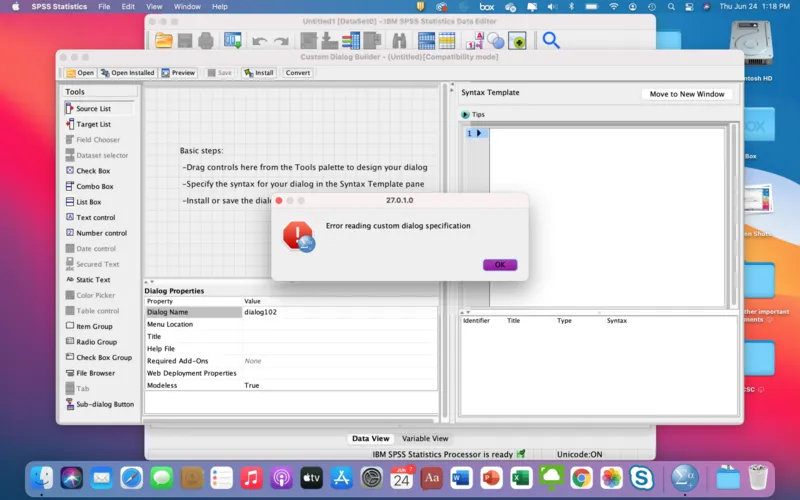The image size is (800, 500).
Task: Edit the dialog102 value field
Action: (340, 312)
